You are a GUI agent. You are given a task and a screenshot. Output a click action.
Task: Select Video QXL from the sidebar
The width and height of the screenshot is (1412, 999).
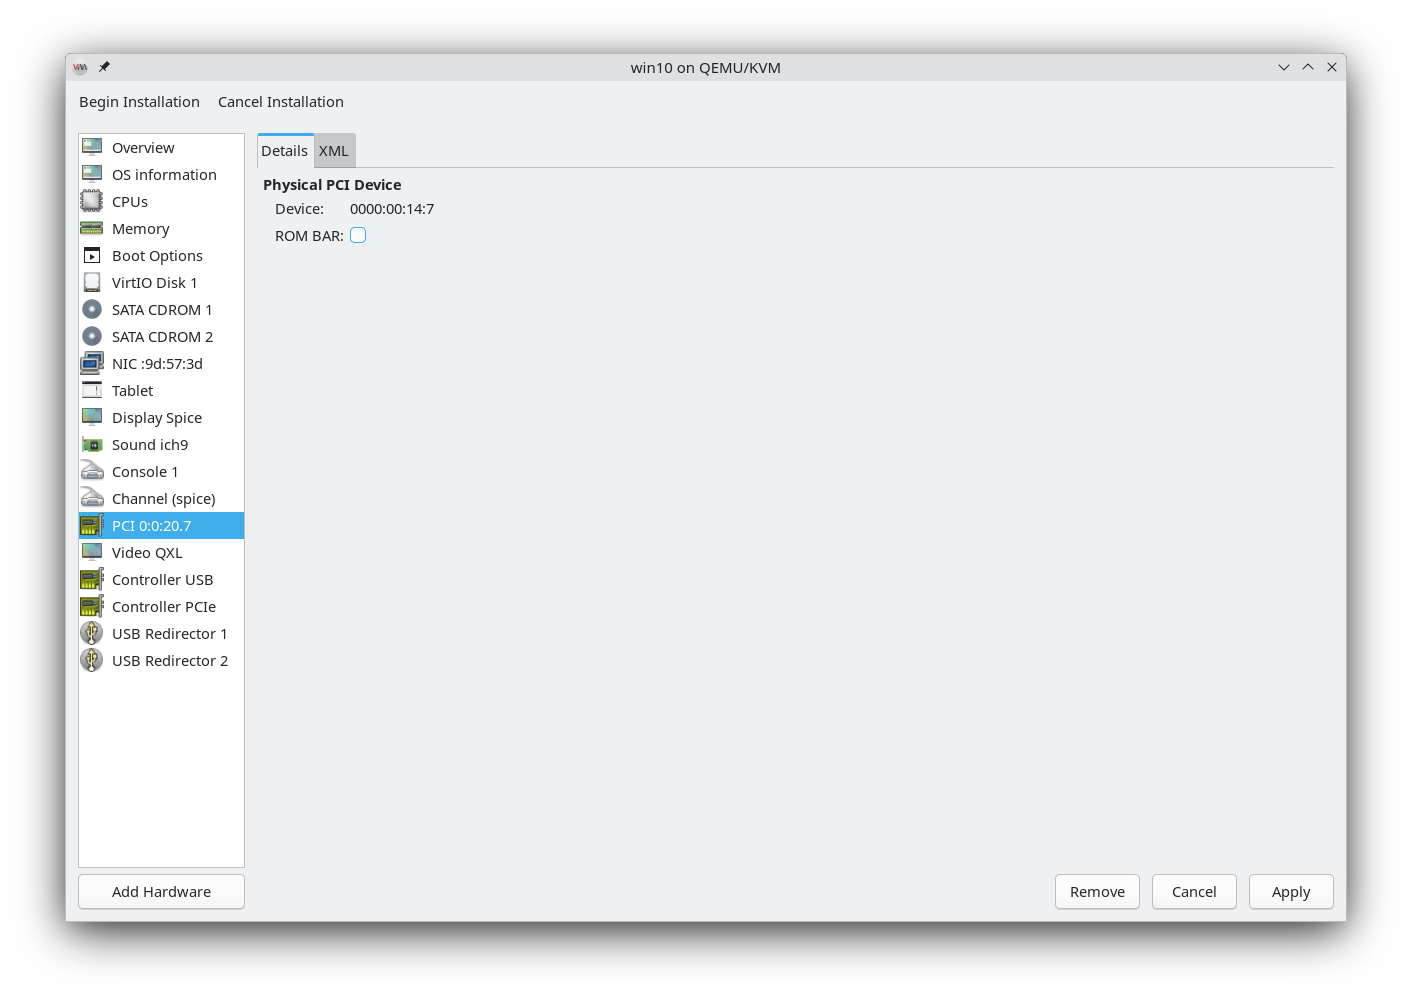(x=147, y=553)
